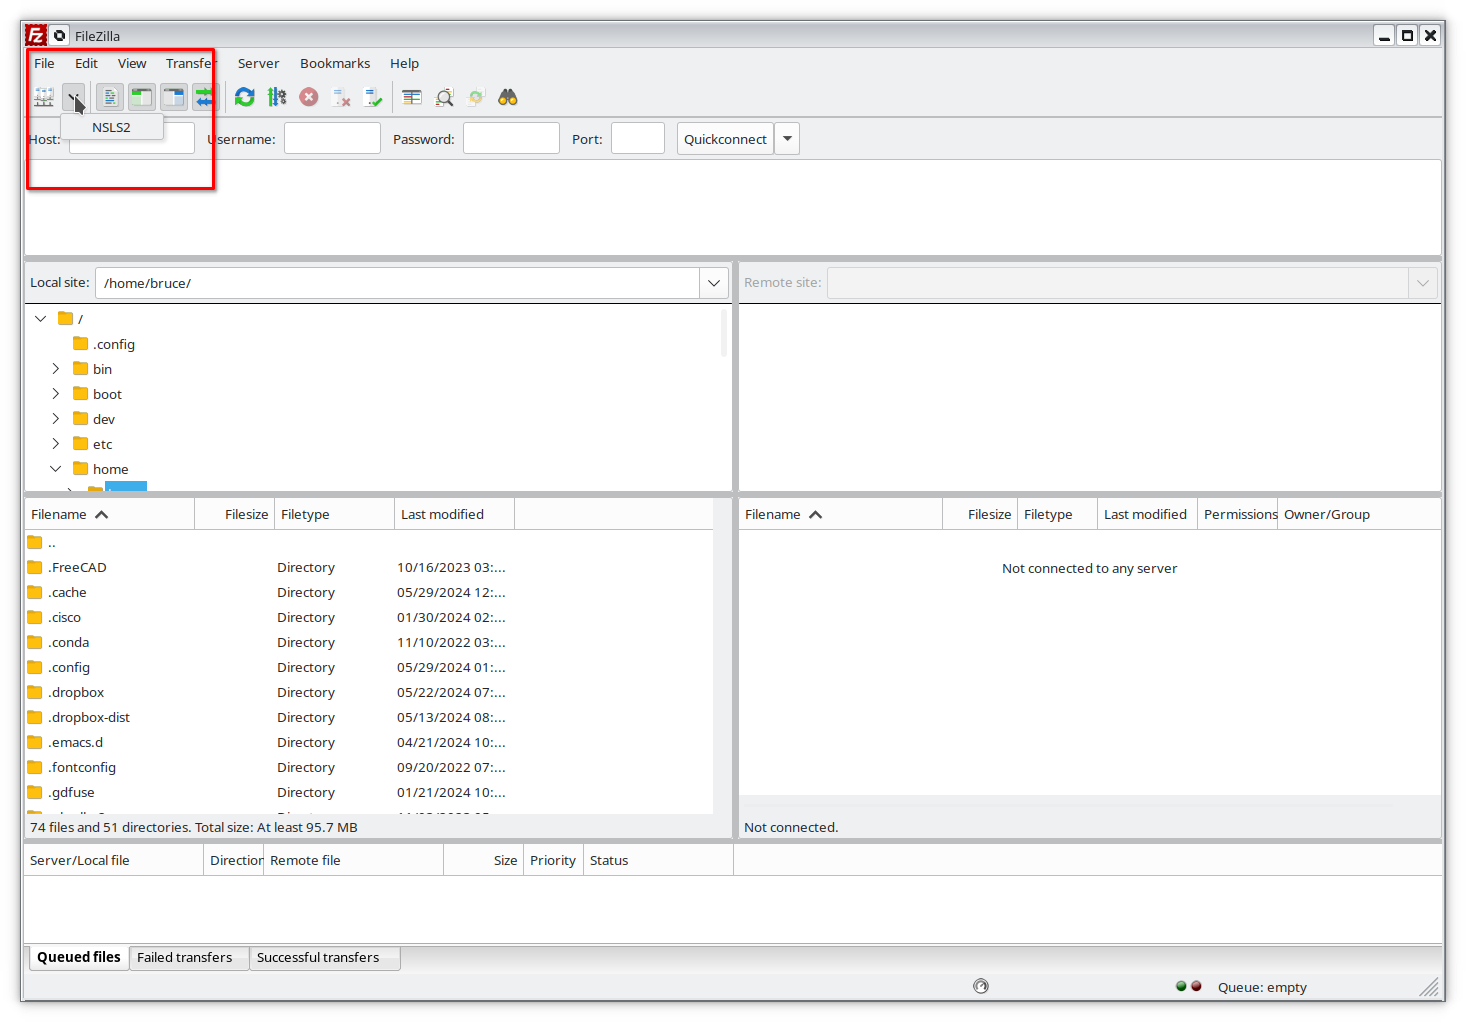Open the Edit menu
The image size is (1466, 1022).
(x=86, y=63)
